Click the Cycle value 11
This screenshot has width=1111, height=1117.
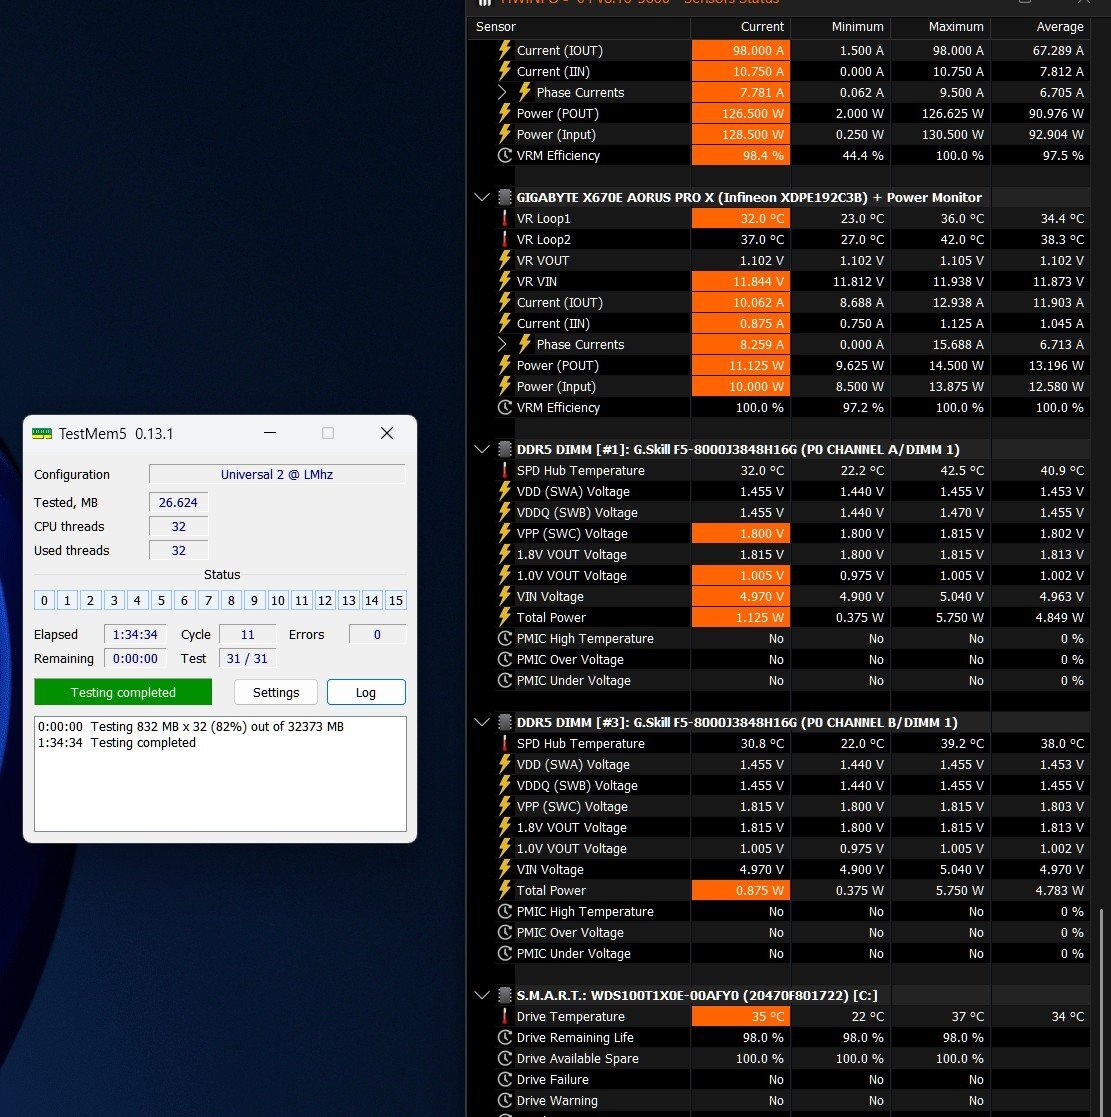247,634
